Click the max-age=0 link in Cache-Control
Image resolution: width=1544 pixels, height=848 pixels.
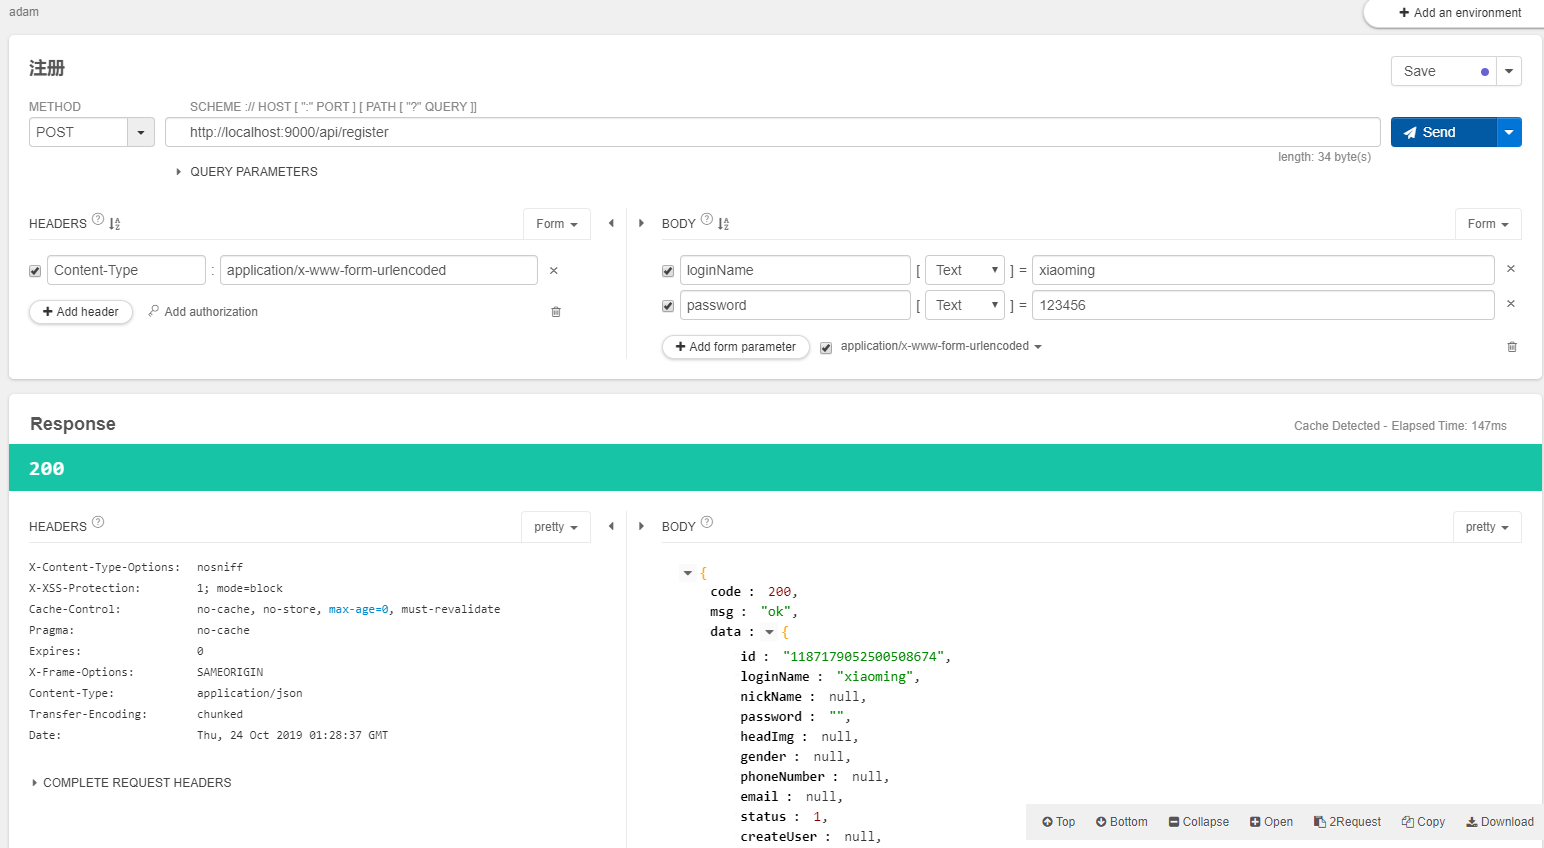[359, 609]
